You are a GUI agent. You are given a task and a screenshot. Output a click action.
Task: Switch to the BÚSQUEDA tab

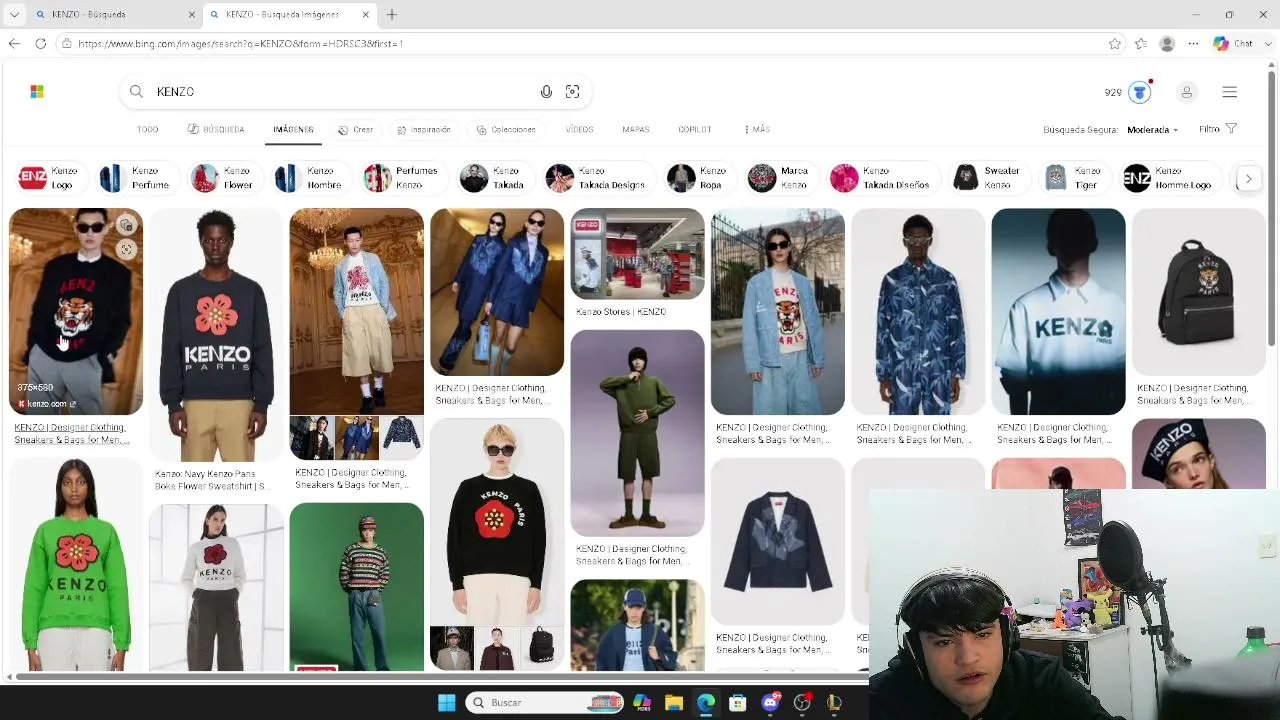216,130
